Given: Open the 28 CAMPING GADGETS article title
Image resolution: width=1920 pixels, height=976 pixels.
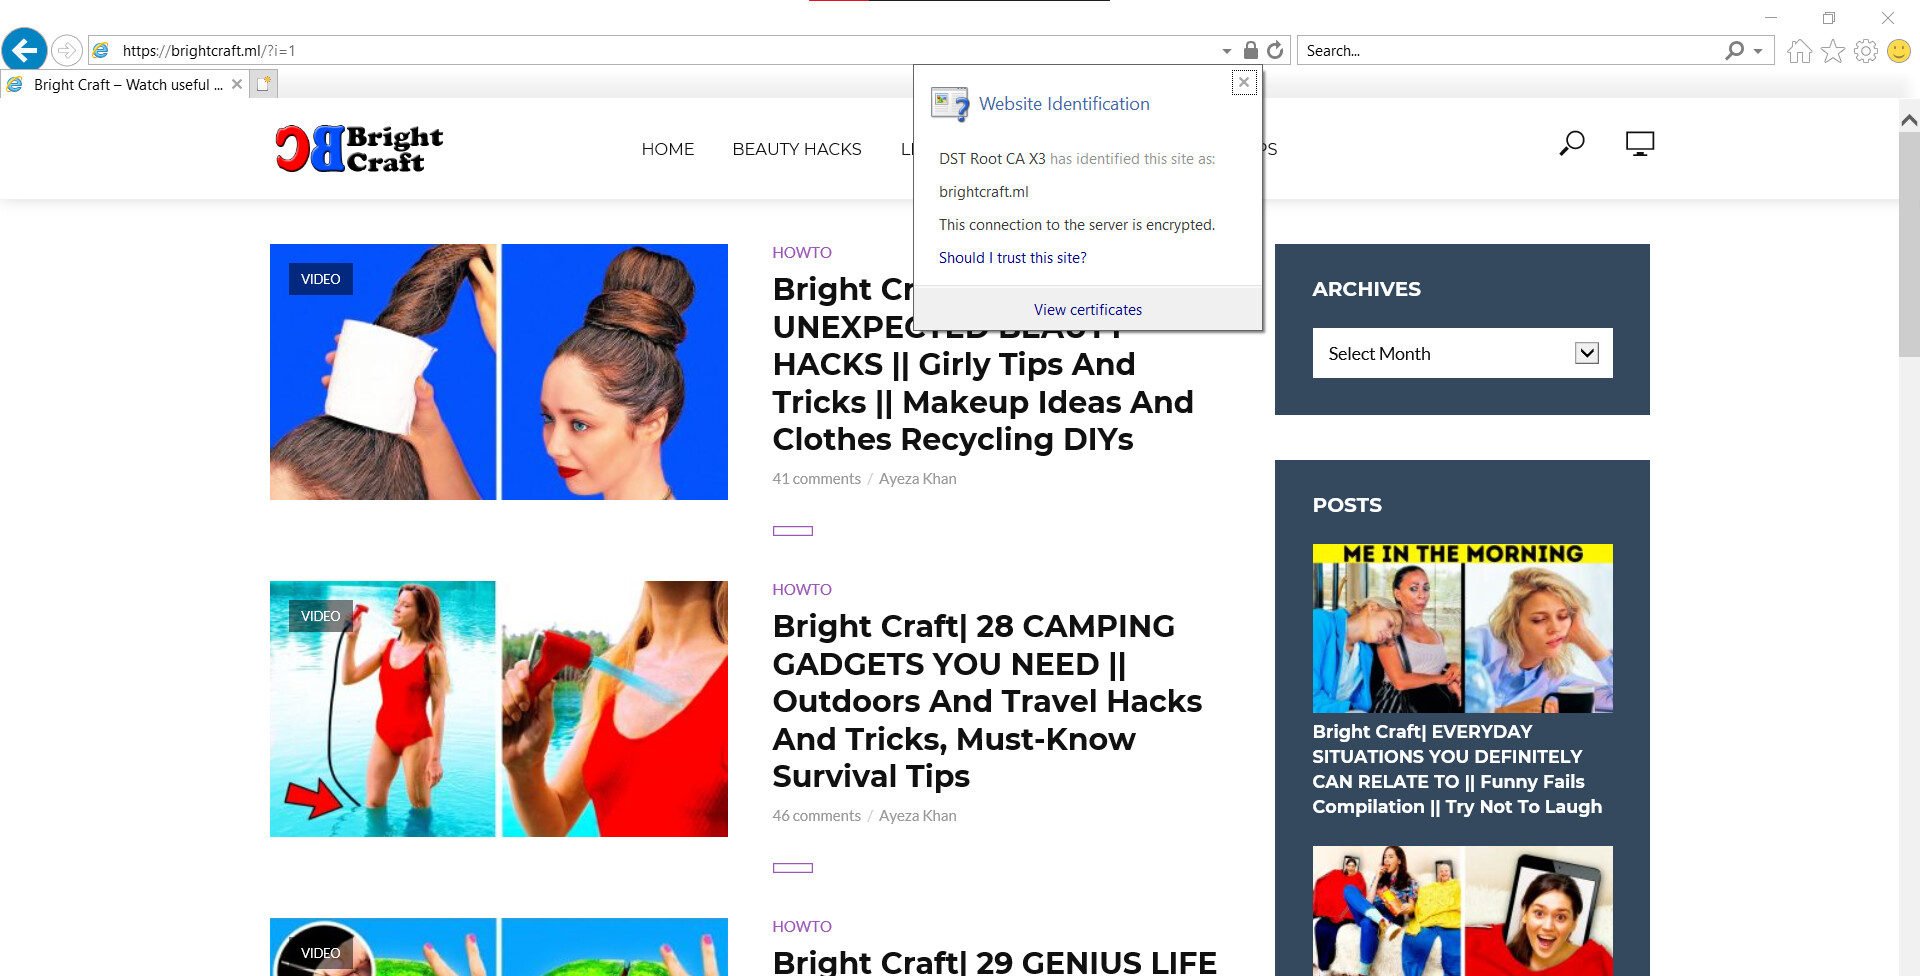Looking at the screenshot, I should coord(988,701).
